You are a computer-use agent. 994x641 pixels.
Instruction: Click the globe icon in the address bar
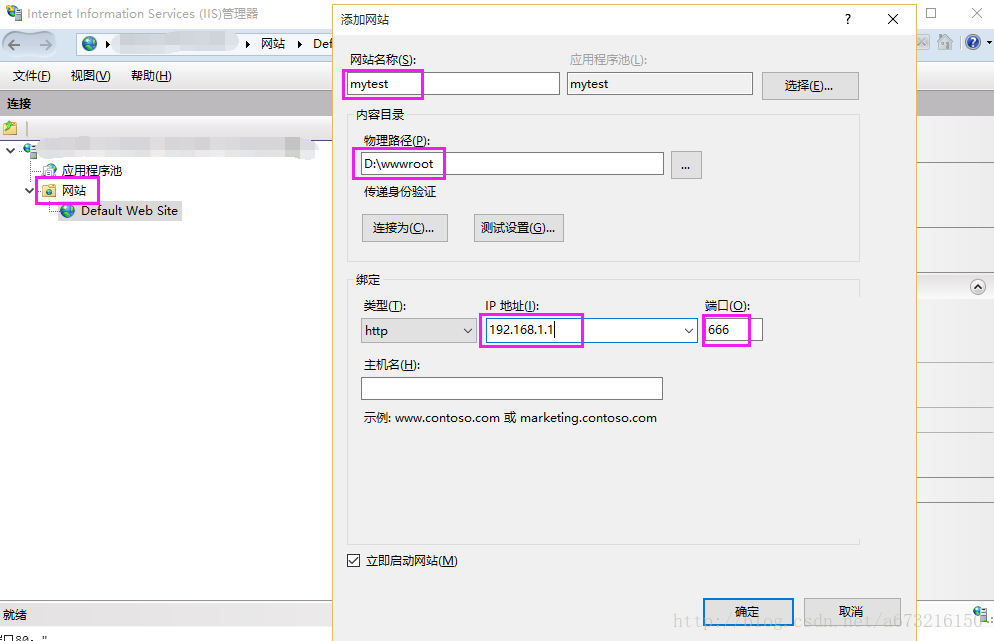tap(90, 44)
